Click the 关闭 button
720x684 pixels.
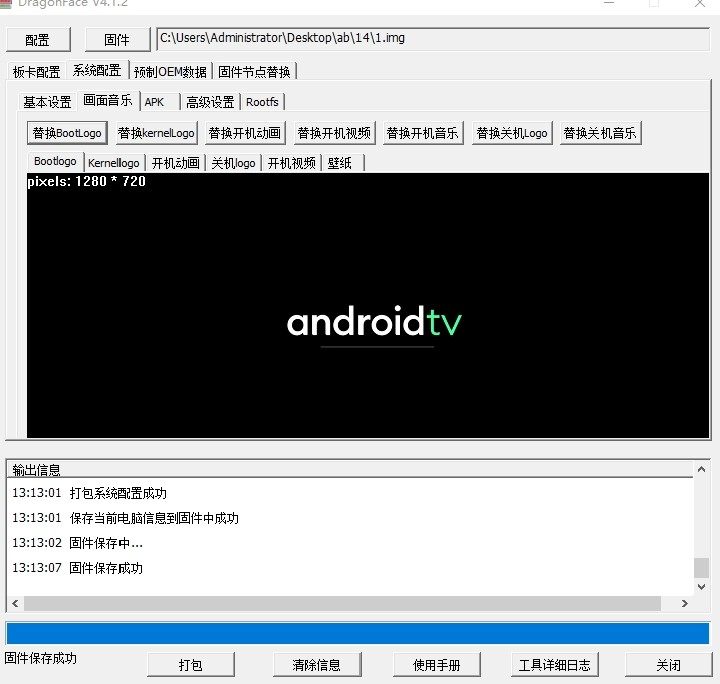click(x=669, y=665)
